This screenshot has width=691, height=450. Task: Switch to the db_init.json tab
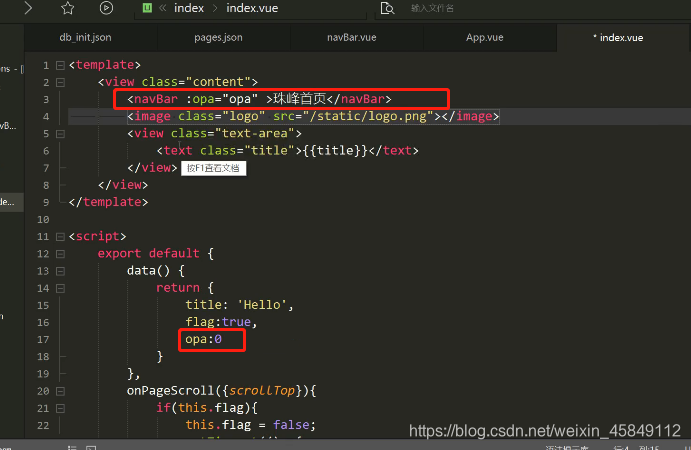point(85,37)
